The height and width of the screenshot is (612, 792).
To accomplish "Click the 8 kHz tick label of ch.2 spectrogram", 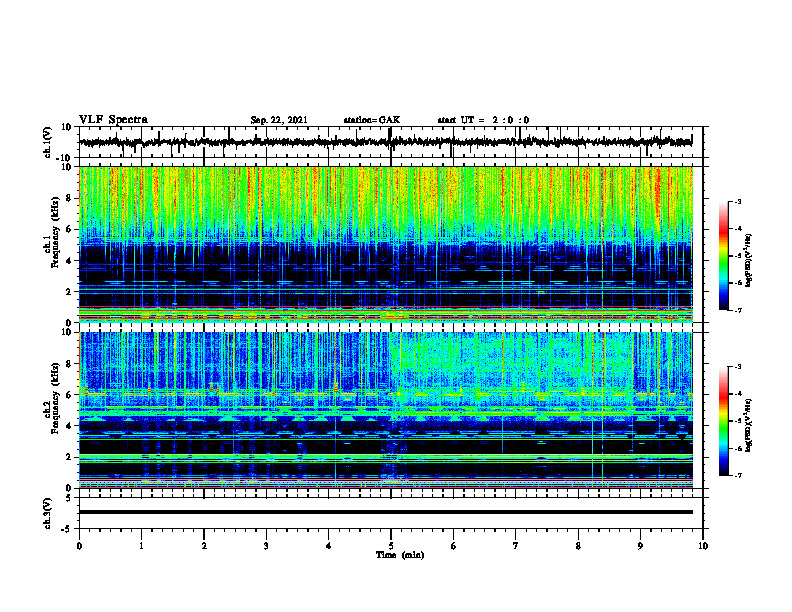I will (69, 364).
